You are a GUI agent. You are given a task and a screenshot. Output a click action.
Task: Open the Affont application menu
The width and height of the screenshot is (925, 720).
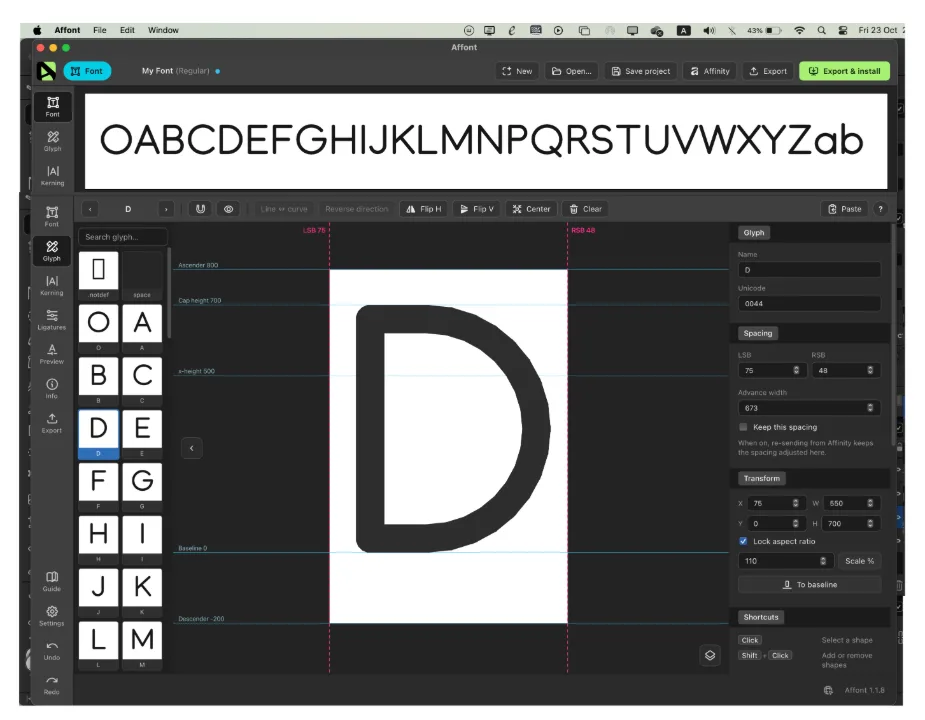point(67,30)
